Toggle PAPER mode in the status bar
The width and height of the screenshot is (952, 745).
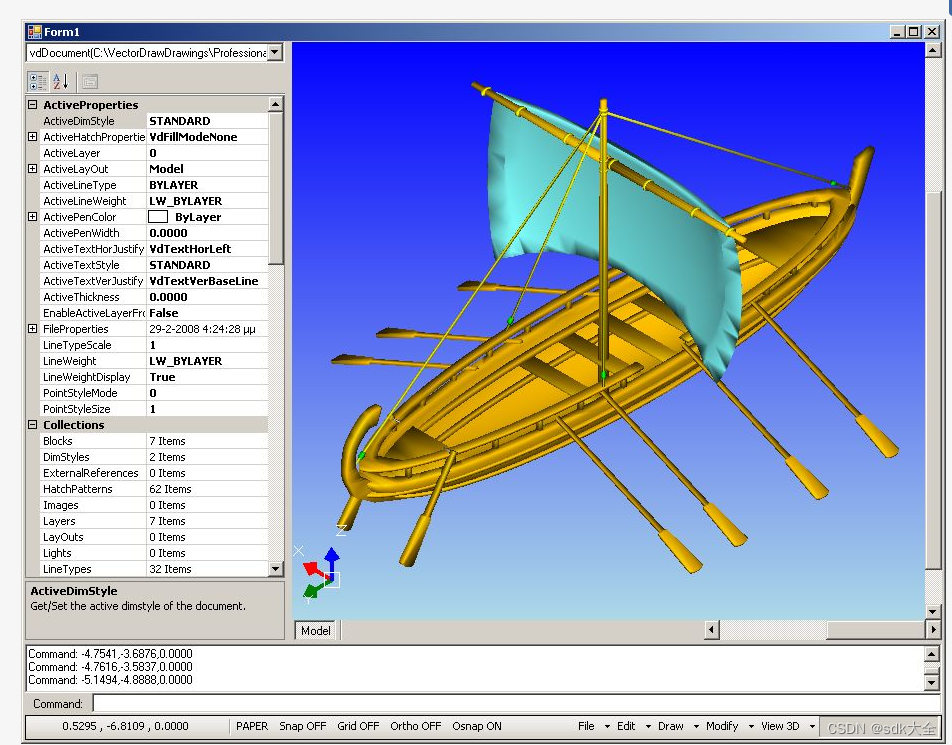click(252, 726)
